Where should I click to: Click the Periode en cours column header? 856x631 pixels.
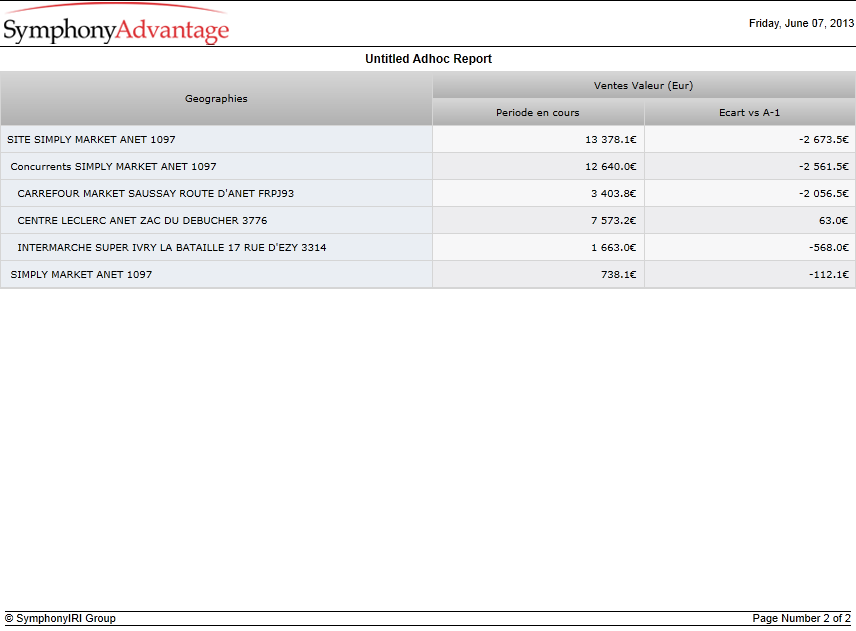[538, 112]
